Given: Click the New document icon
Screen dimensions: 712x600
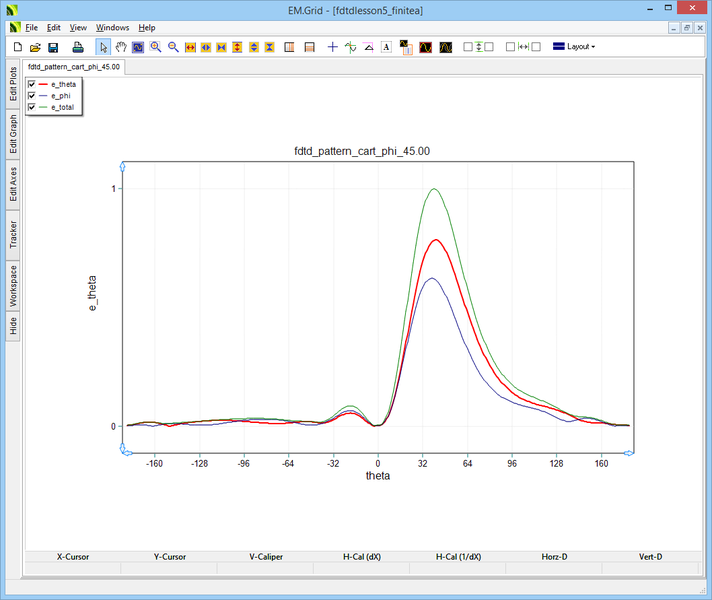Looking at the screenshot, I should [17, 47].
